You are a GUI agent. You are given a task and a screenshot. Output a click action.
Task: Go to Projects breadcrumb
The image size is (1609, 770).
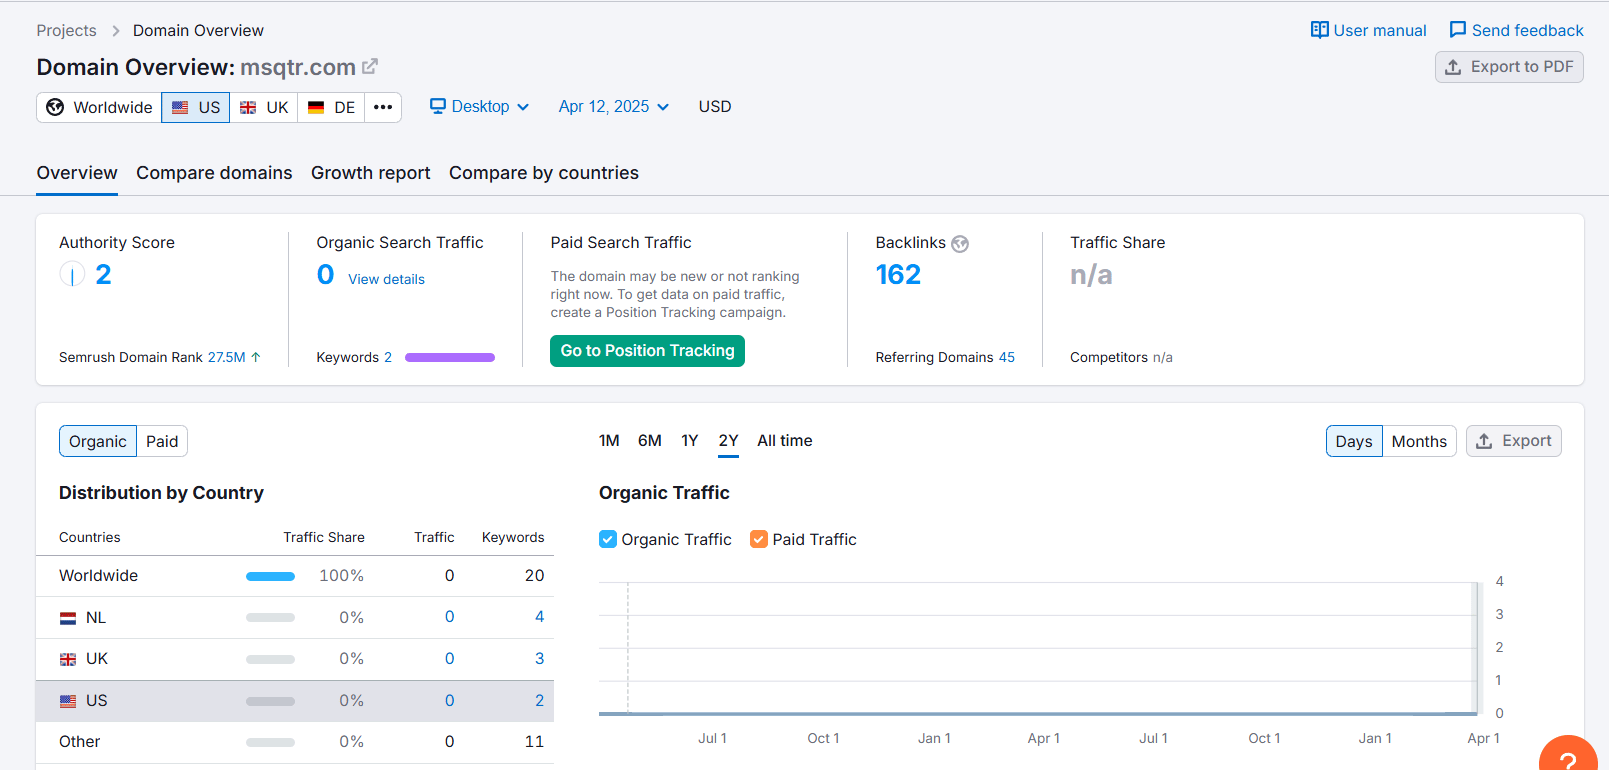point(67,31)
